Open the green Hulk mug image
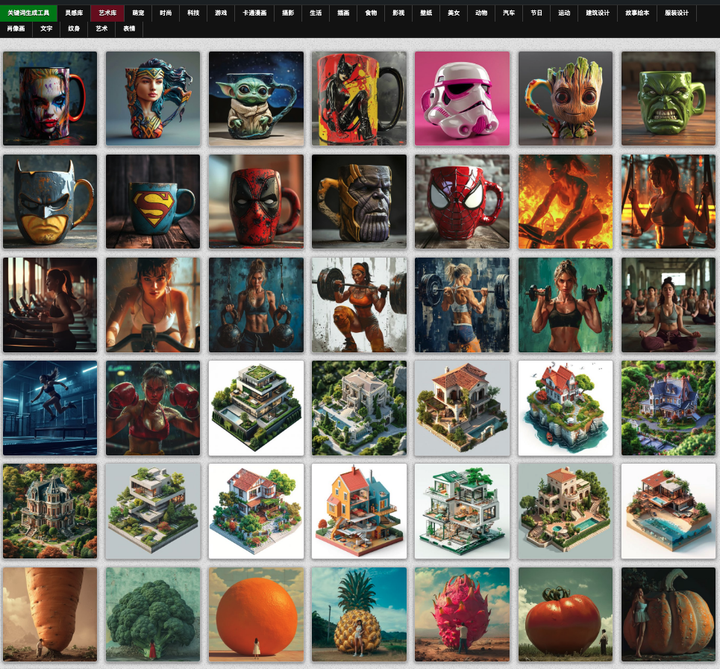The image size is (720, 669). [668, 98]
